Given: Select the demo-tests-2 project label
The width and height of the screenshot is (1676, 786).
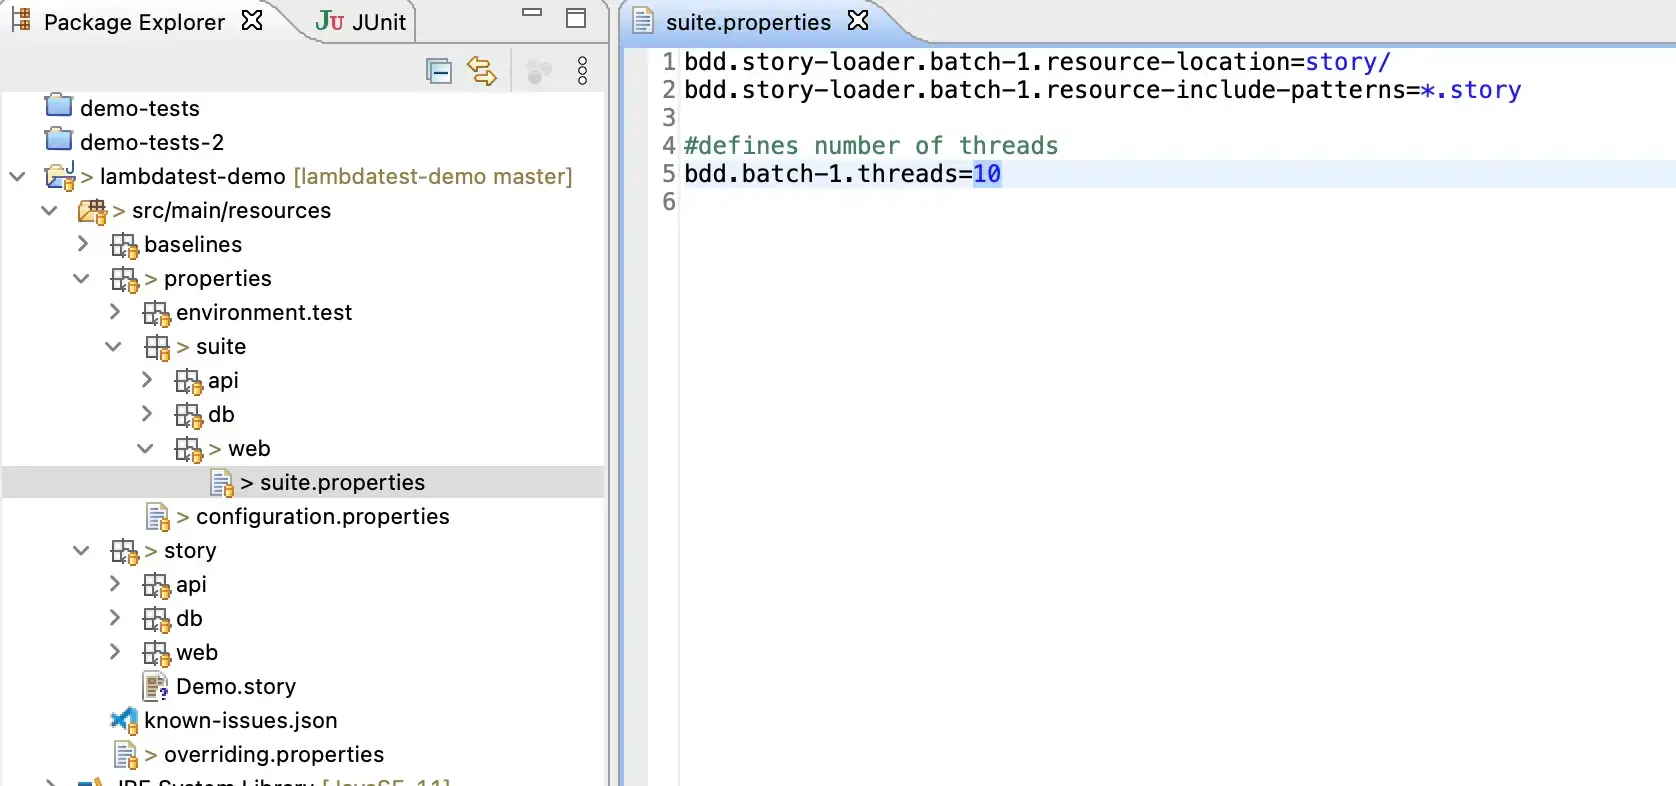Looking at the screenshot, I should (x=152, y=143).
